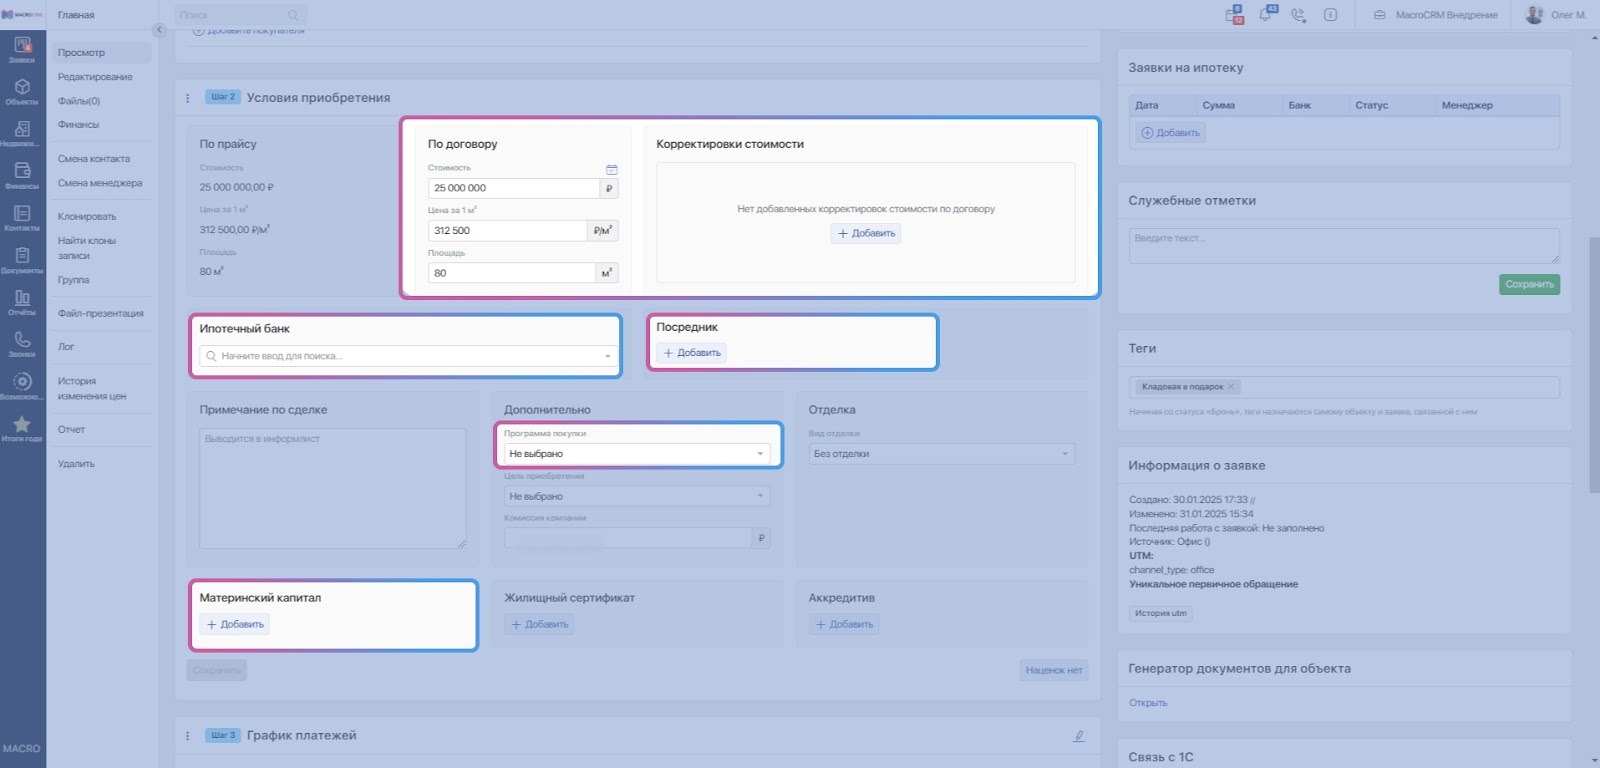This screenshot has height=768, width=1600.
Task: Open the Объекты sidebar icon
Action: 22,91
